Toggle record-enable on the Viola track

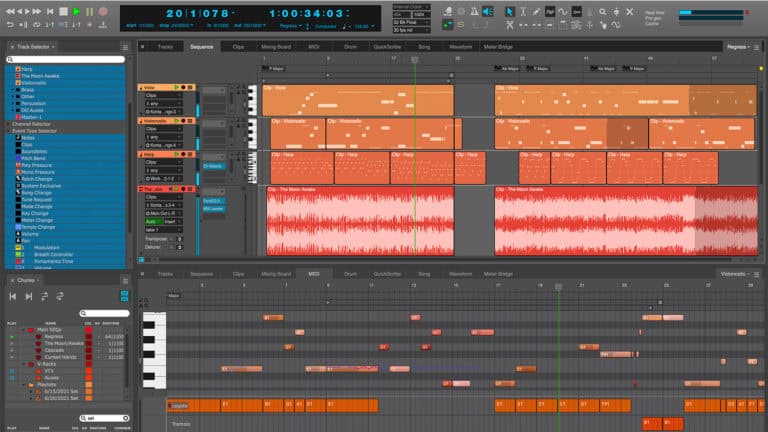(x=183, y=87)
